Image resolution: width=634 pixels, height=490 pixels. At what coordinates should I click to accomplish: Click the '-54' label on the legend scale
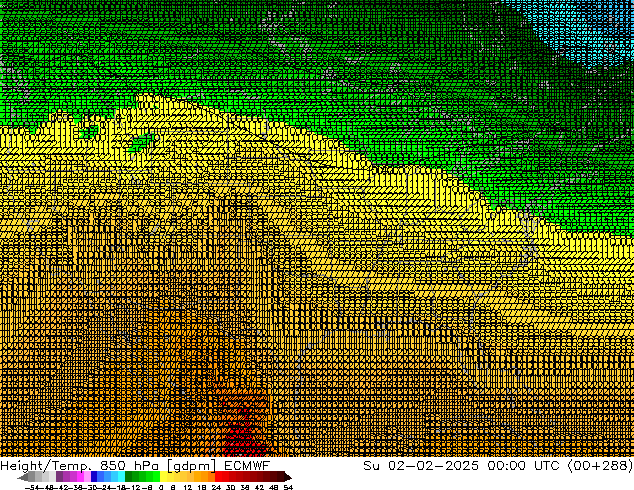(32, 487)
